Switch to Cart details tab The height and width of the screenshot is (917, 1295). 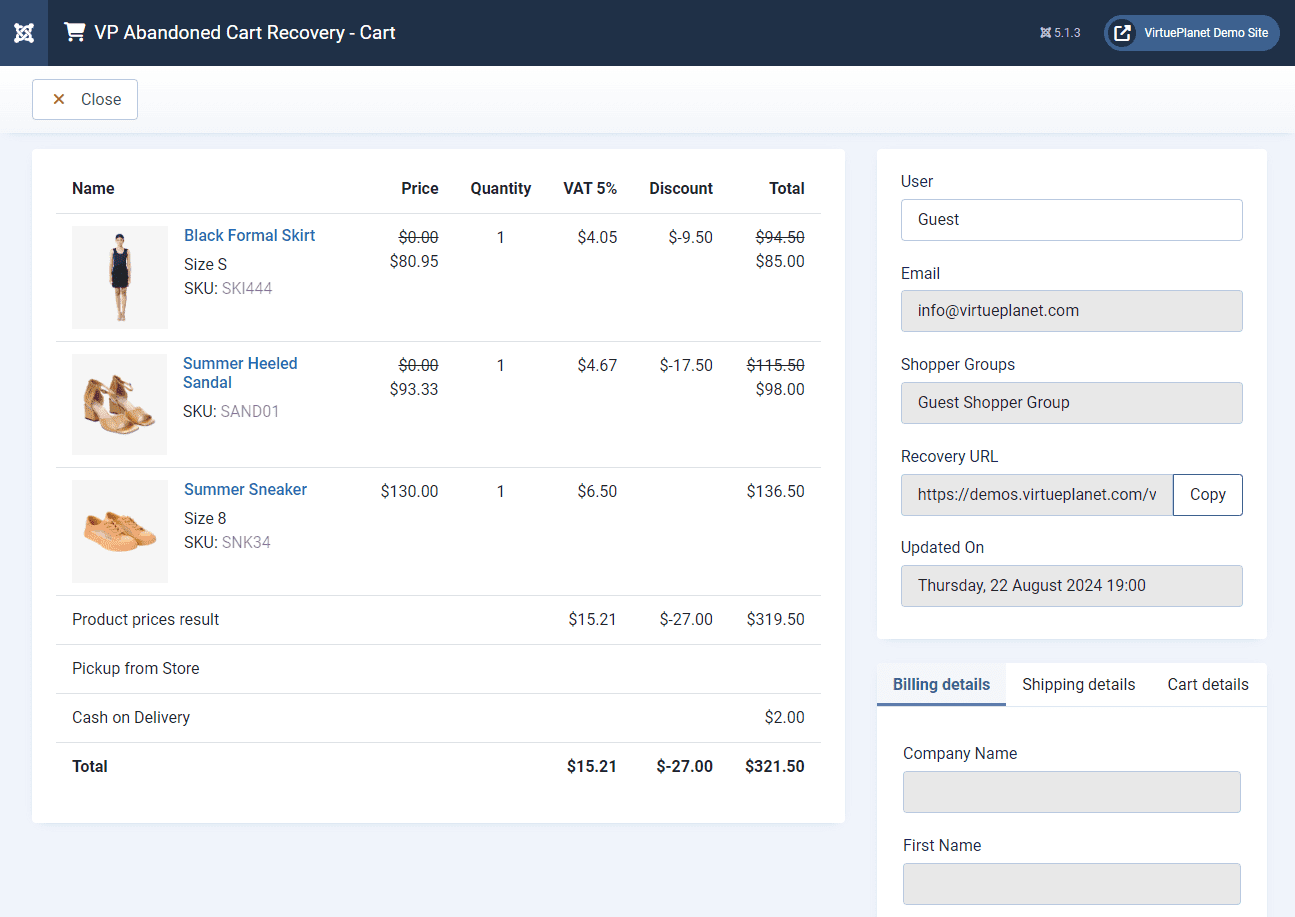click(1208, 685)
